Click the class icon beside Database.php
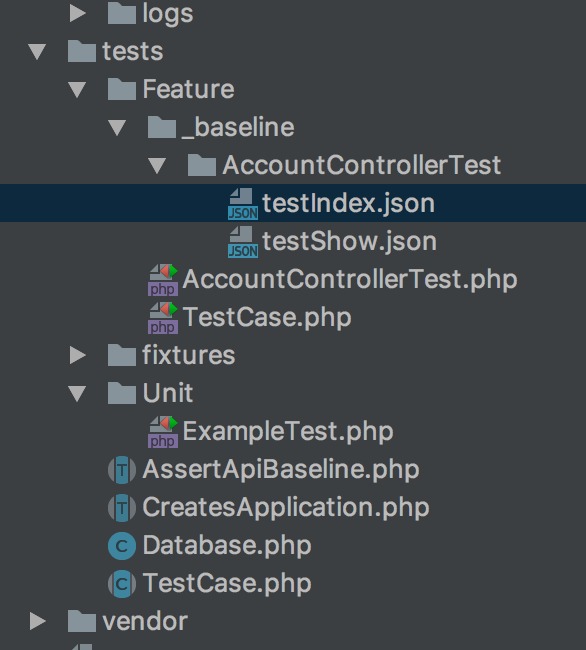The width and height of the screenshot is (586, 650). 122,546
